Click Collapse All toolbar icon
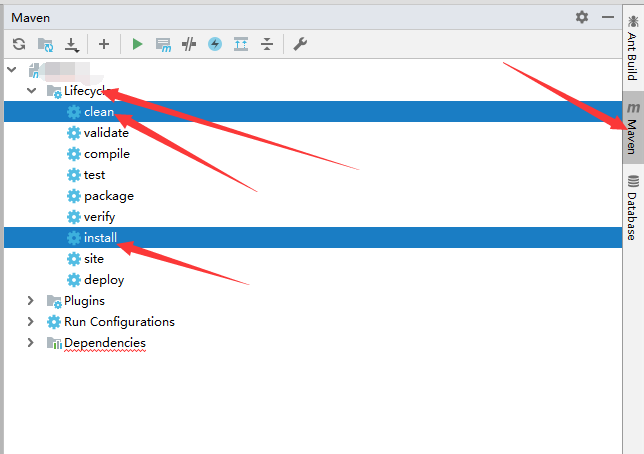 pyautogui.click(x=267, y=44)
